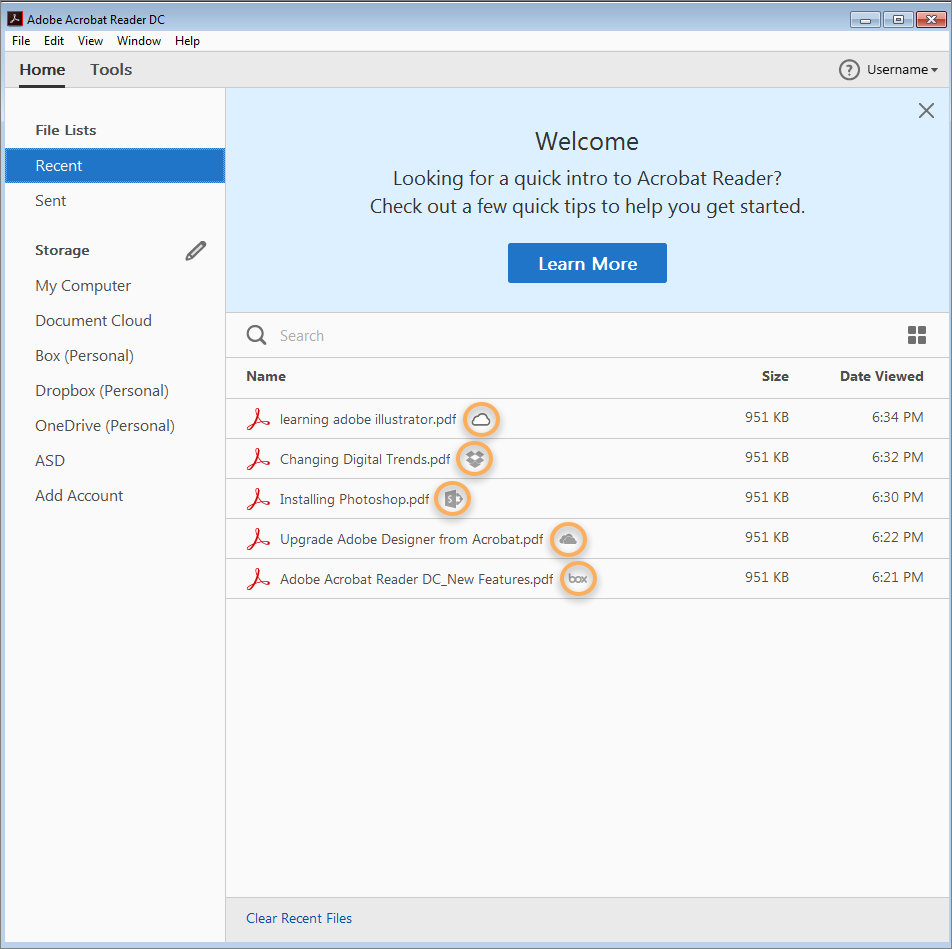The height and width of the screenshot is (949, 952).
Task: Click SharePoint icon beside Installing Photoshop.pdf
Action: 453,499
